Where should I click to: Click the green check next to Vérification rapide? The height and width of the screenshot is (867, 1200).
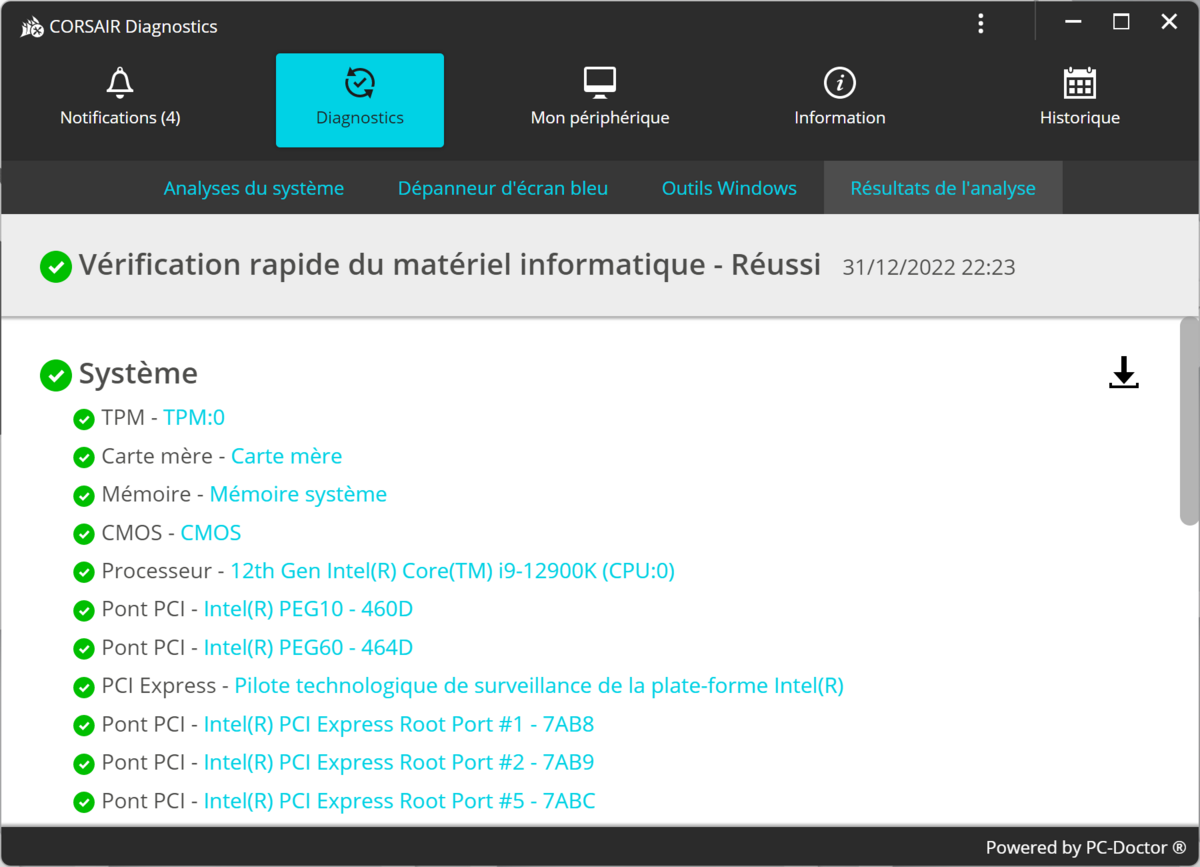pos(56,267)
